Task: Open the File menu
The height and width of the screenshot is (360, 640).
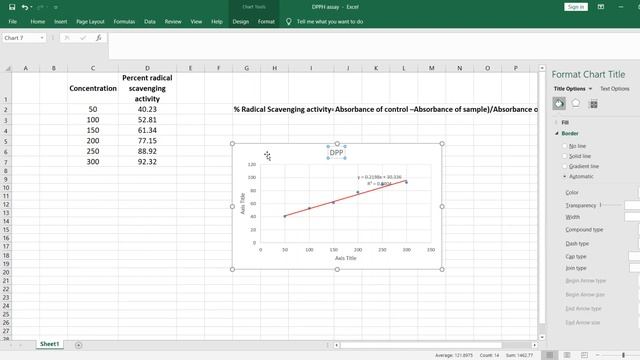Action: point(13,22)
